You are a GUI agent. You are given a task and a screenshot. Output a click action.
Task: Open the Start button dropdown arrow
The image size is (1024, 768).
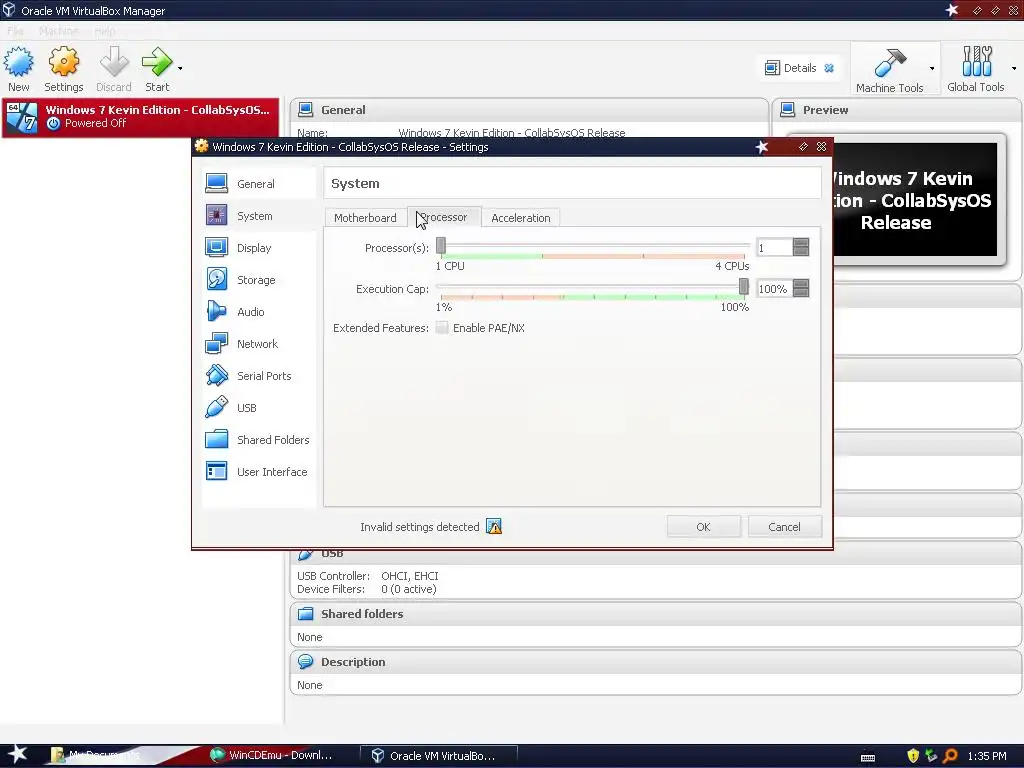[x=180, y=68]
